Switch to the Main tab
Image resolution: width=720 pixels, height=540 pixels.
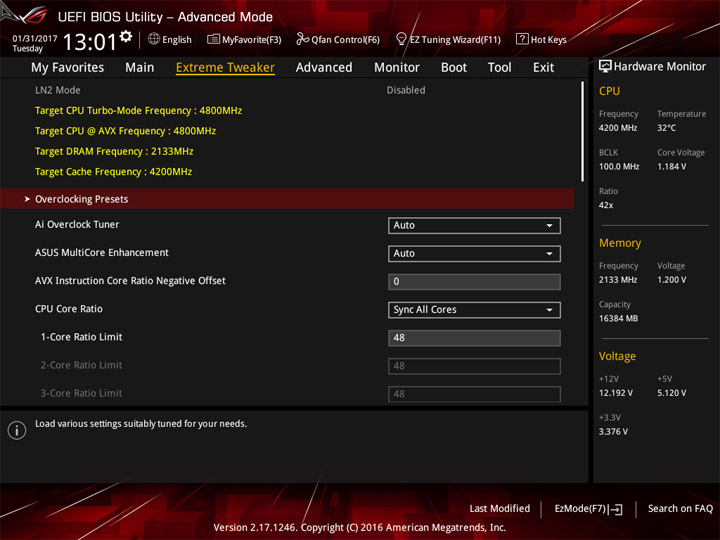pos(140,68)
